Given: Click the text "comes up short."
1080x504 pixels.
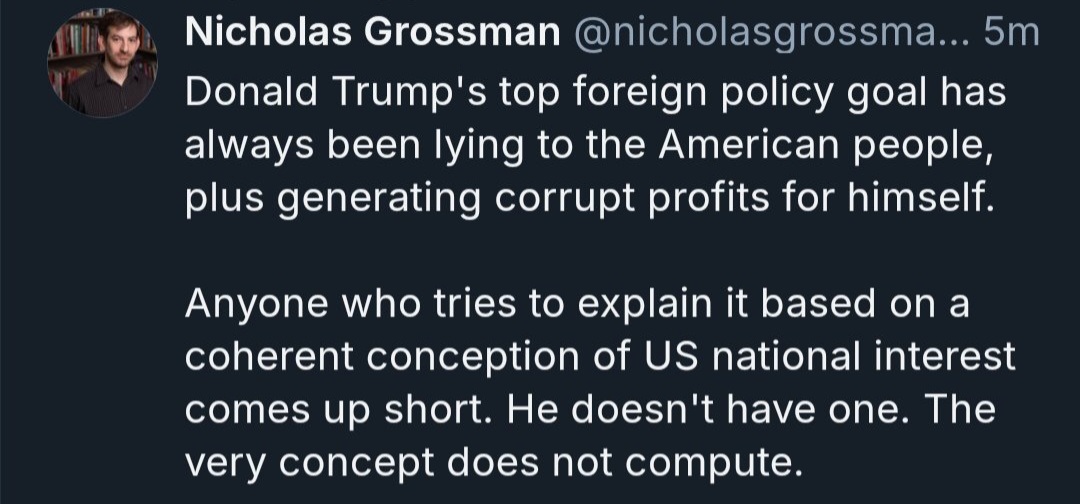Looking at the screenshot, I should (x=340, y=410).
